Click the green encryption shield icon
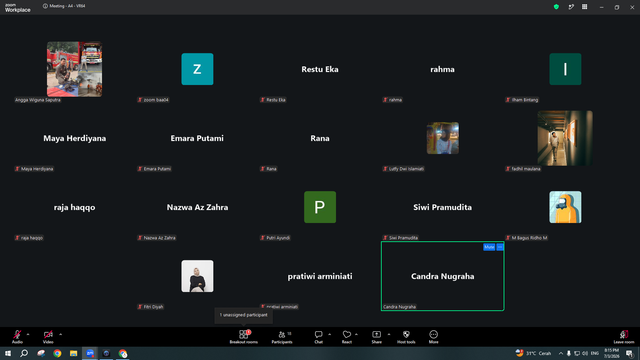The width and height of the screenshot is (640, 360). coord(556,7)
